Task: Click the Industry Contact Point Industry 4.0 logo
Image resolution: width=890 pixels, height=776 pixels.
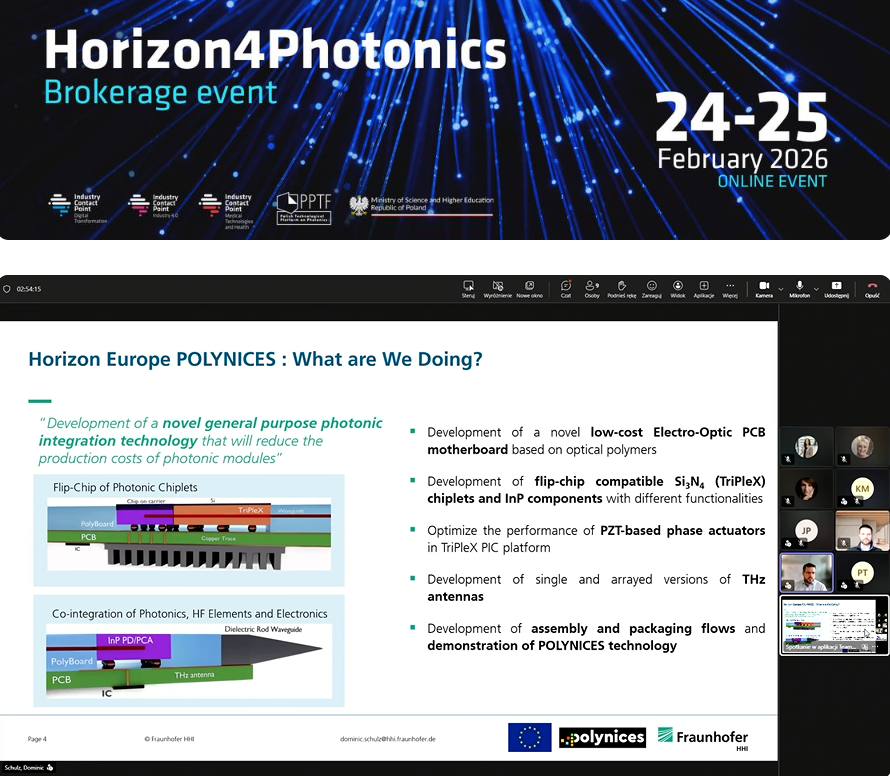Action: click(x=153, y=205)
